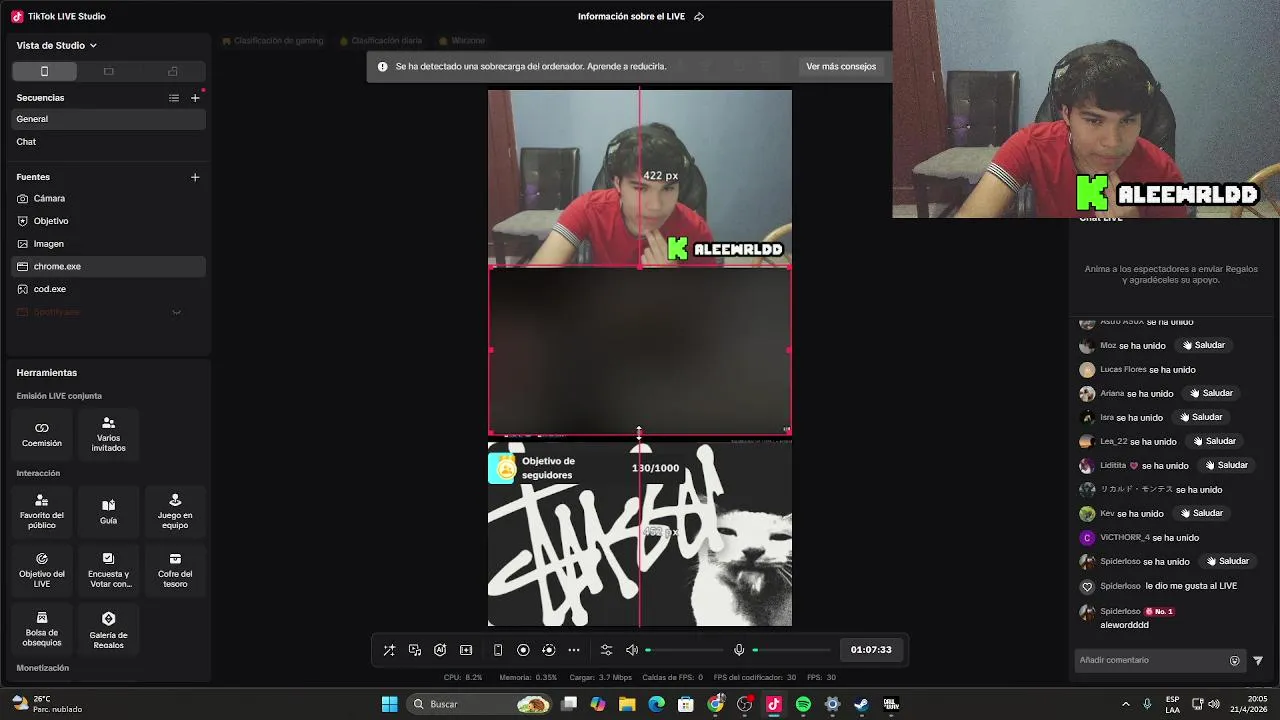This screenshot has width=1280, height=720.
Task: Select the Imagen source
Action: [108, 244]
